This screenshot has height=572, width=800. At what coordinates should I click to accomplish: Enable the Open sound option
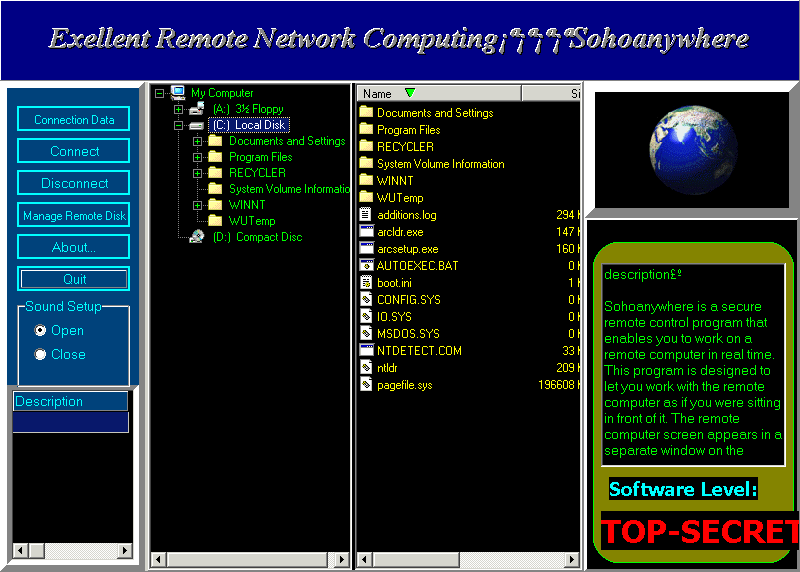(40, 330)
